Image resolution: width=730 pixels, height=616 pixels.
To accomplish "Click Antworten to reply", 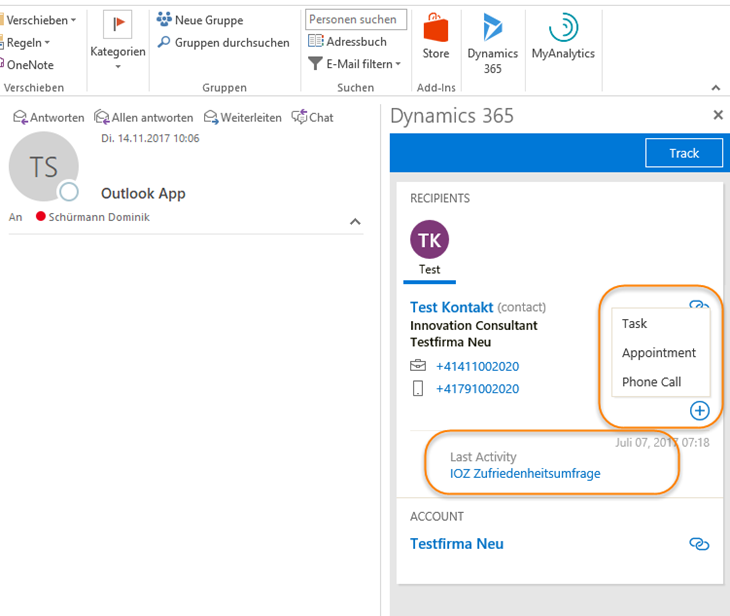I will [49, 117].
